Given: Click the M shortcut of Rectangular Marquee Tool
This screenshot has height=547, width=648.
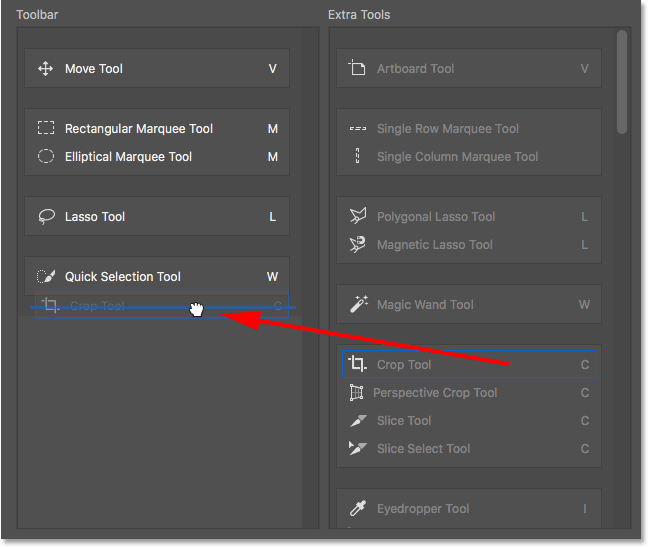Looking at the screenshot, I should coord(273,128).
